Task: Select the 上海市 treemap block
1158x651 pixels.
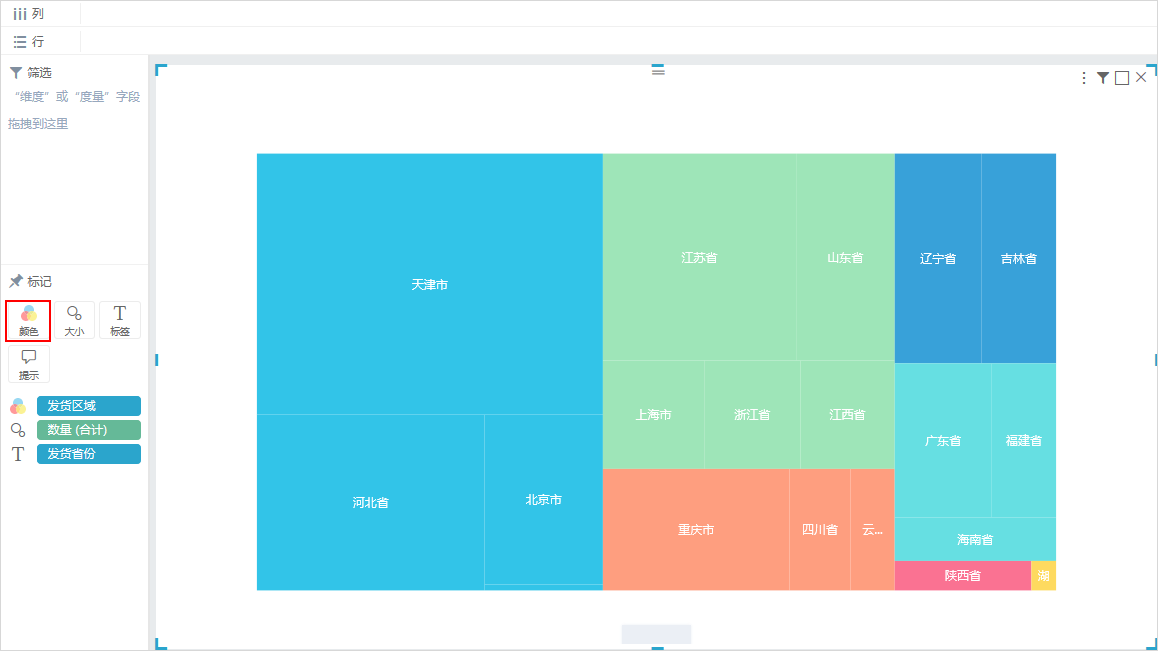Action: coord(654,415)
